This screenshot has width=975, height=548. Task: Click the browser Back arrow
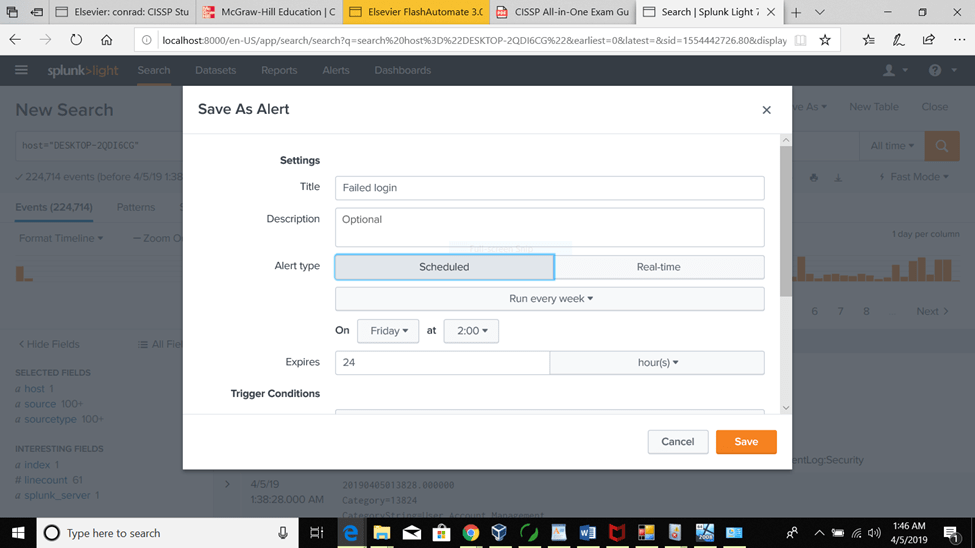(15, 40)
